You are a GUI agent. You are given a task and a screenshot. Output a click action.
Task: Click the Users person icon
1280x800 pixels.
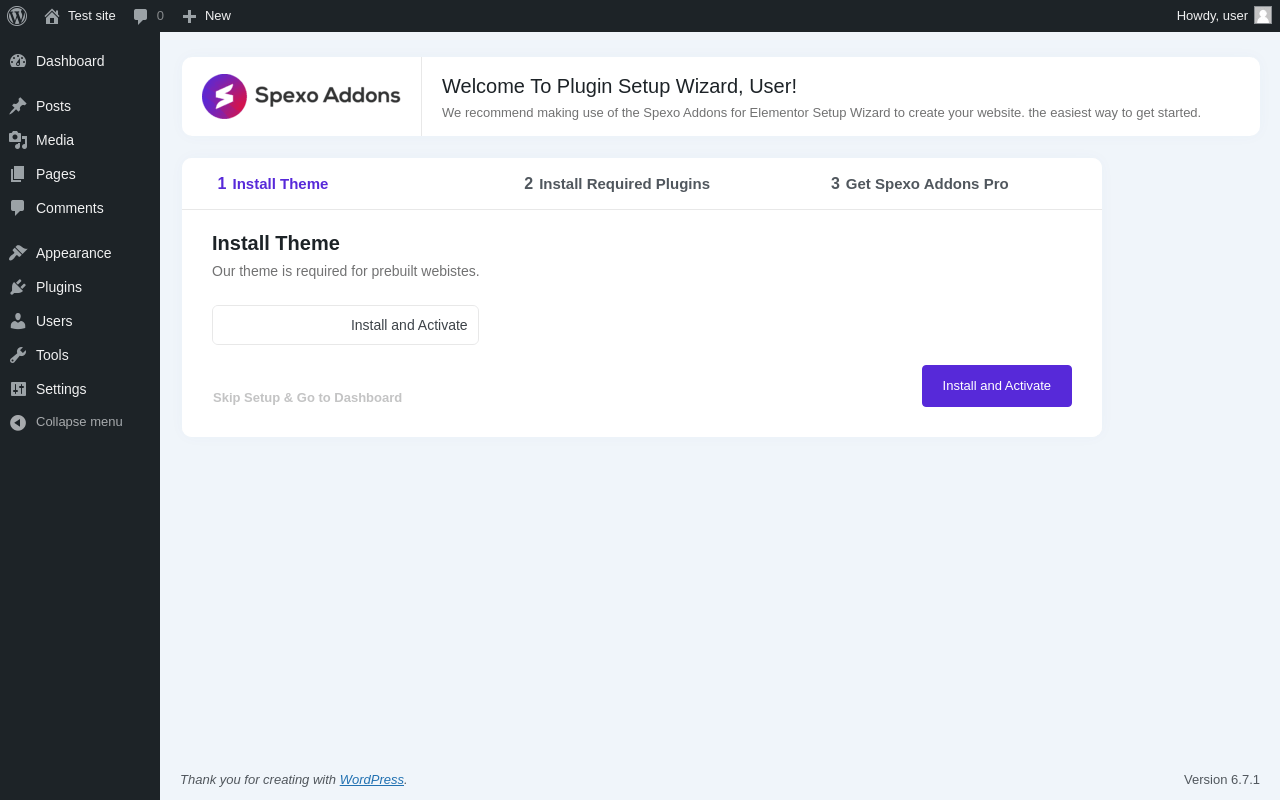18,321
